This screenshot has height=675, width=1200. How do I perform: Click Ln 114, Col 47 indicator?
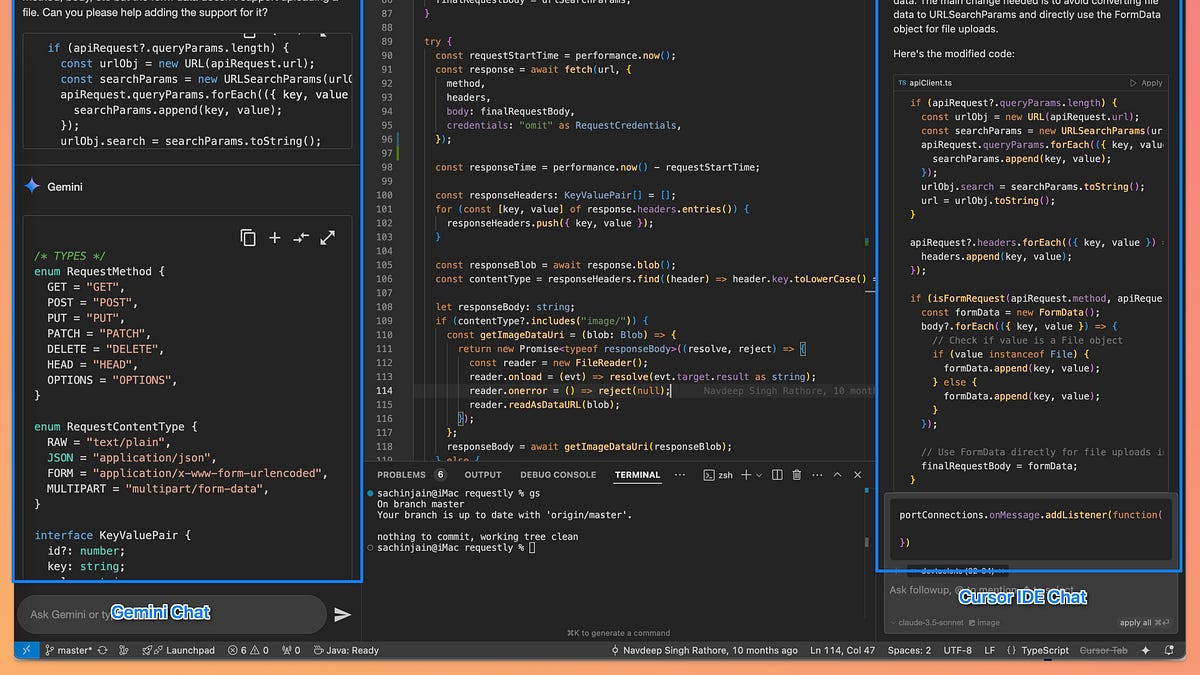843,650
